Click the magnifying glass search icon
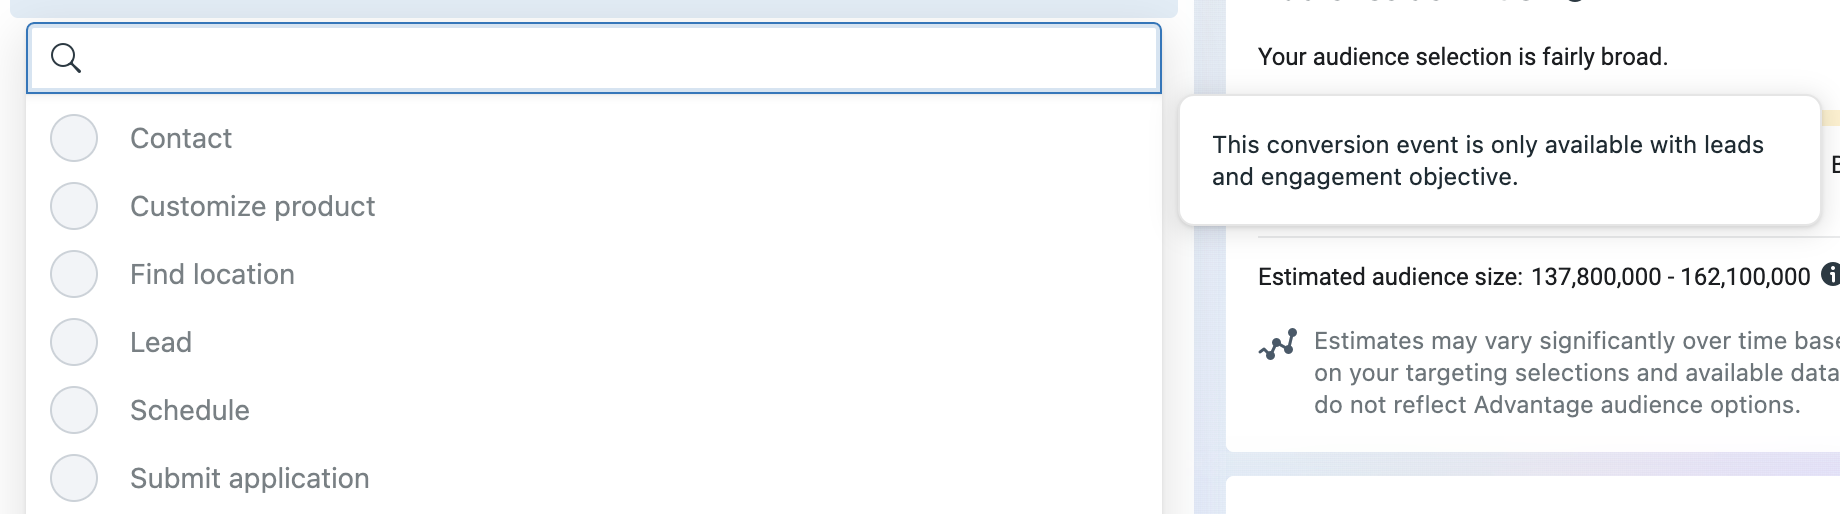Viewport: 1840px width, 514px height. pos(66,58)
